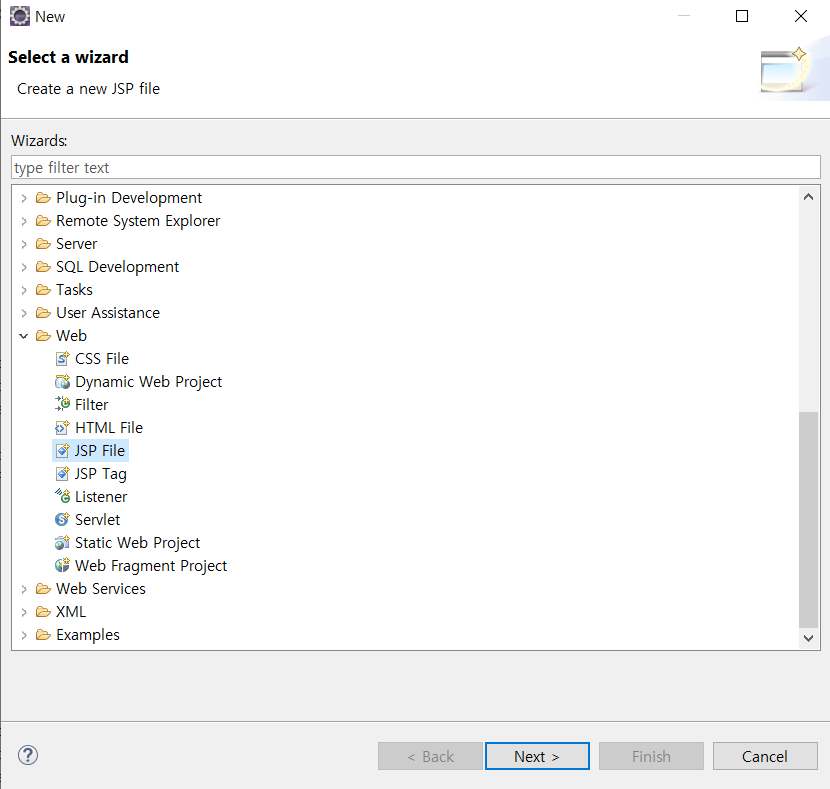Click the type filter text field
The image size is (830, 789).
(416, 168)
